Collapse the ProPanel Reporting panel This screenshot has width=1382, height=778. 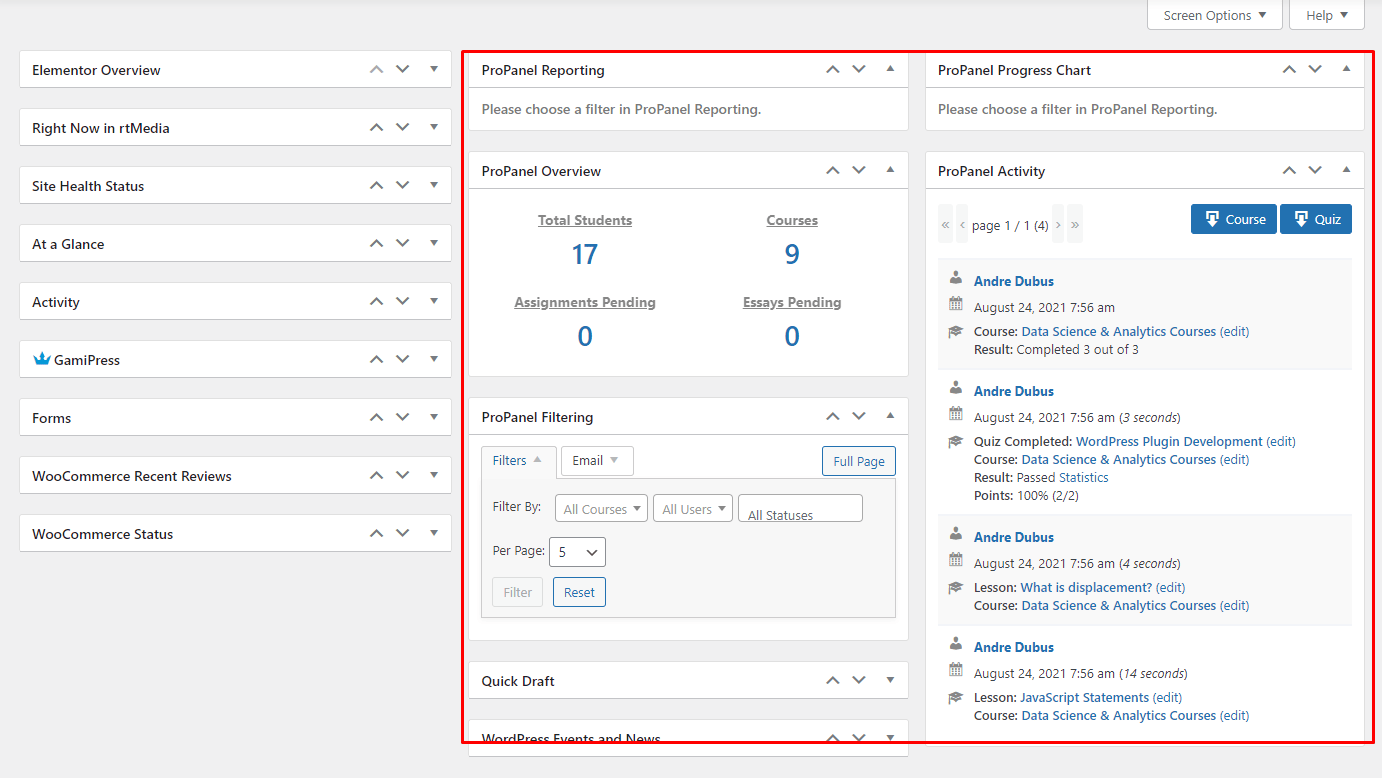[890, 70]
